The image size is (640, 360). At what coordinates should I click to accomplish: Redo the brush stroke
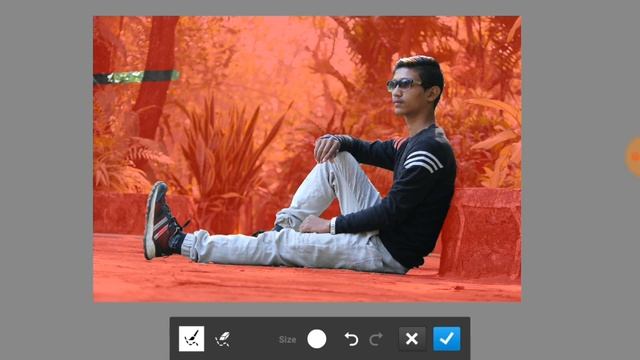click(x=376, y=339)
